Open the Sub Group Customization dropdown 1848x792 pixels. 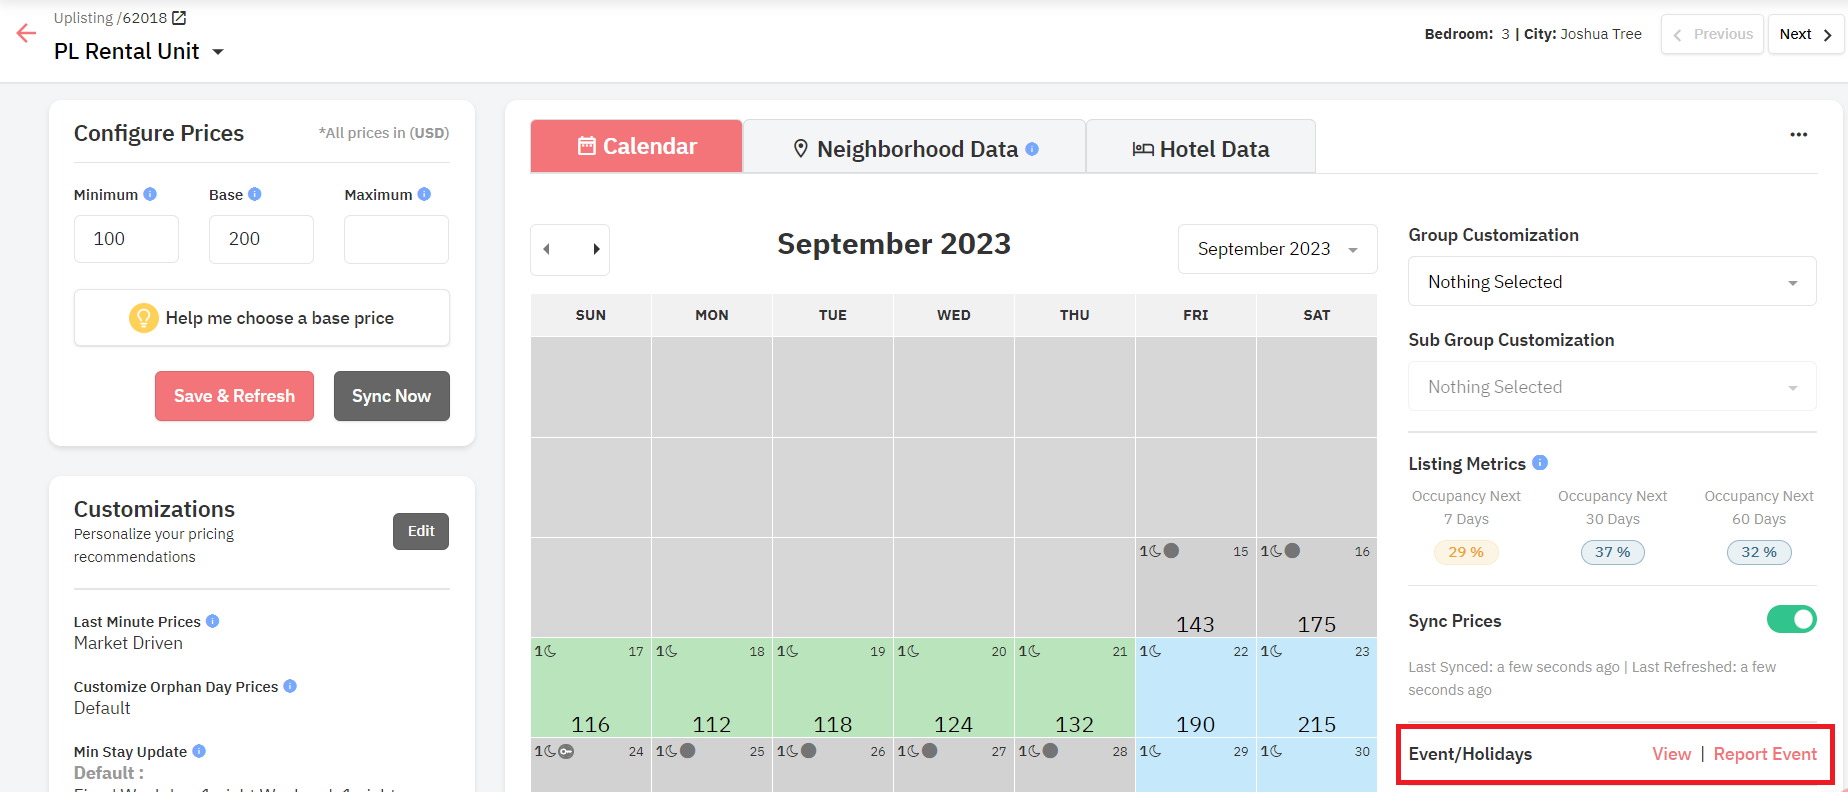(x=1612, y=387)
